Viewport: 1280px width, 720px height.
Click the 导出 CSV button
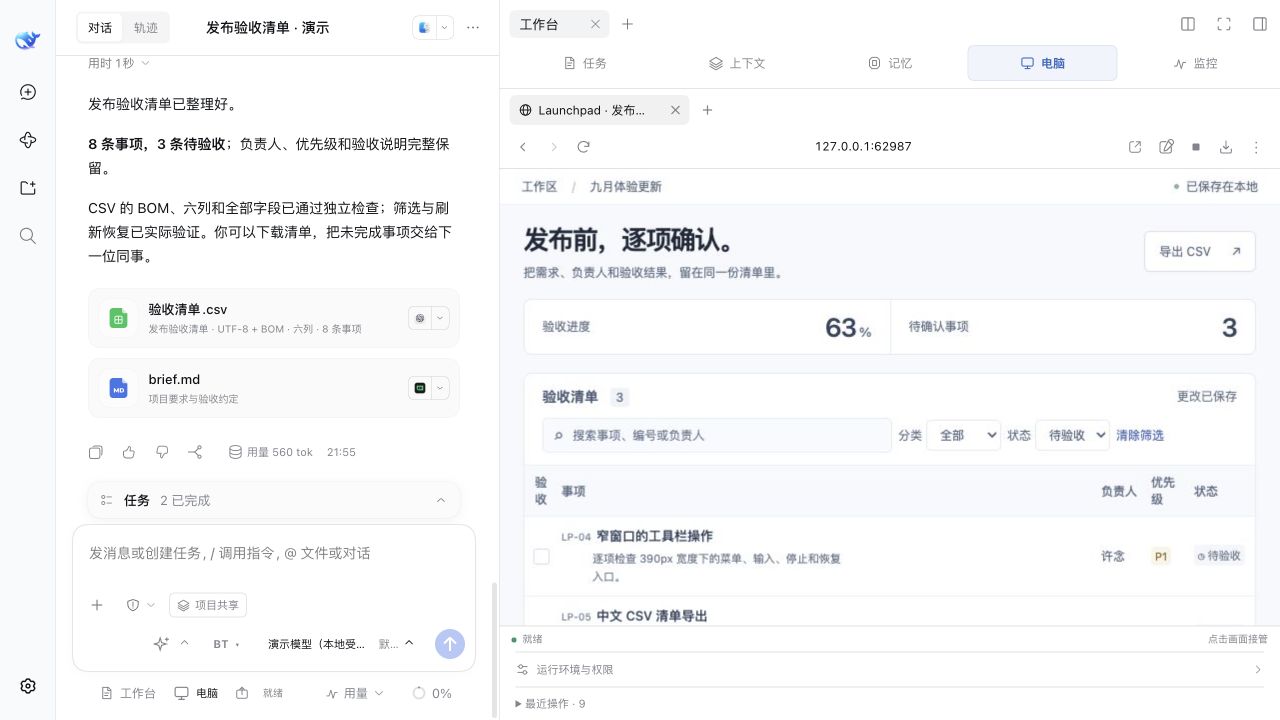1200,252
